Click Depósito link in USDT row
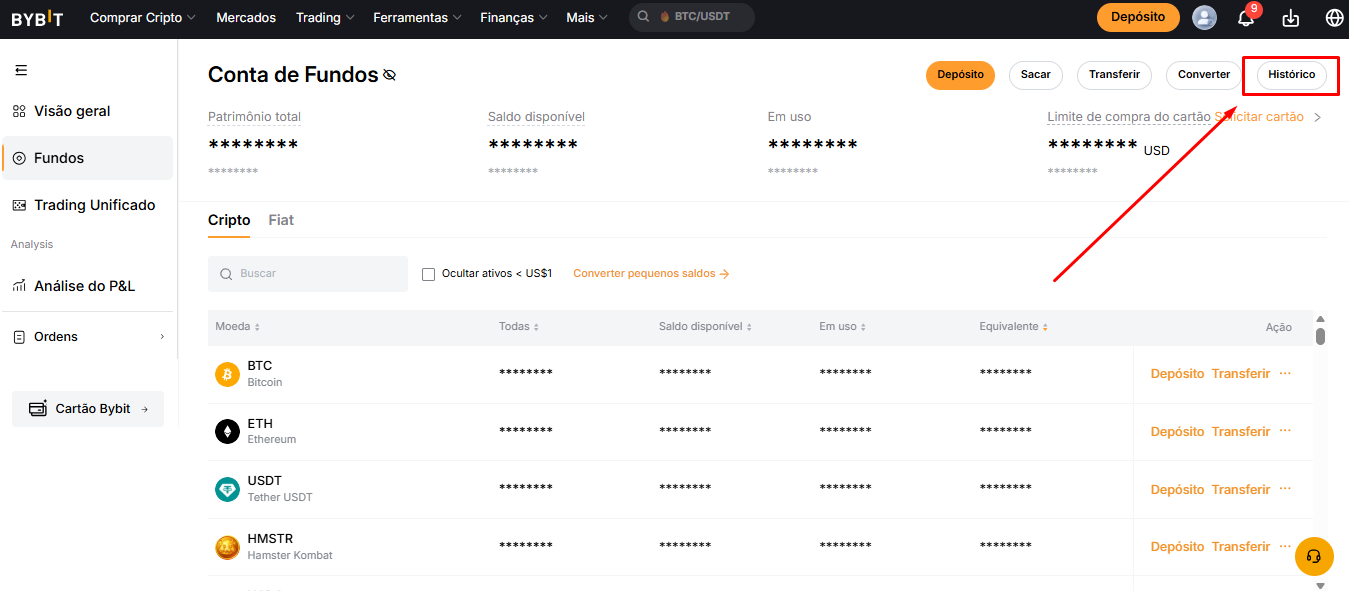This screenshot has width=1349, height=591. coord(1177,490)
